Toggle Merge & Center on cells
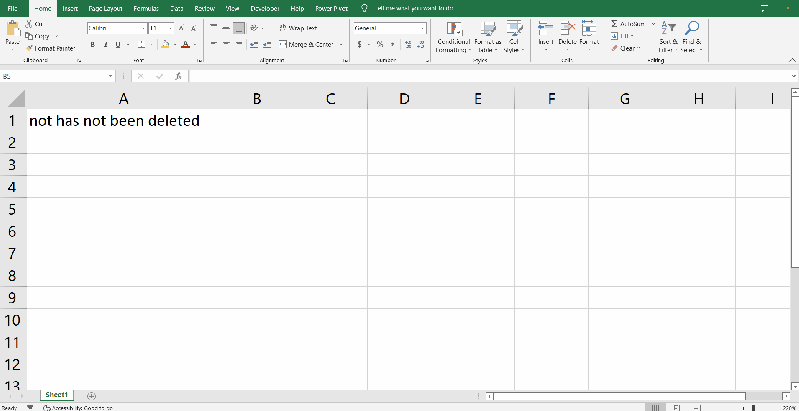The height and width of the screenshot is (411, 799). pos(307,44)
